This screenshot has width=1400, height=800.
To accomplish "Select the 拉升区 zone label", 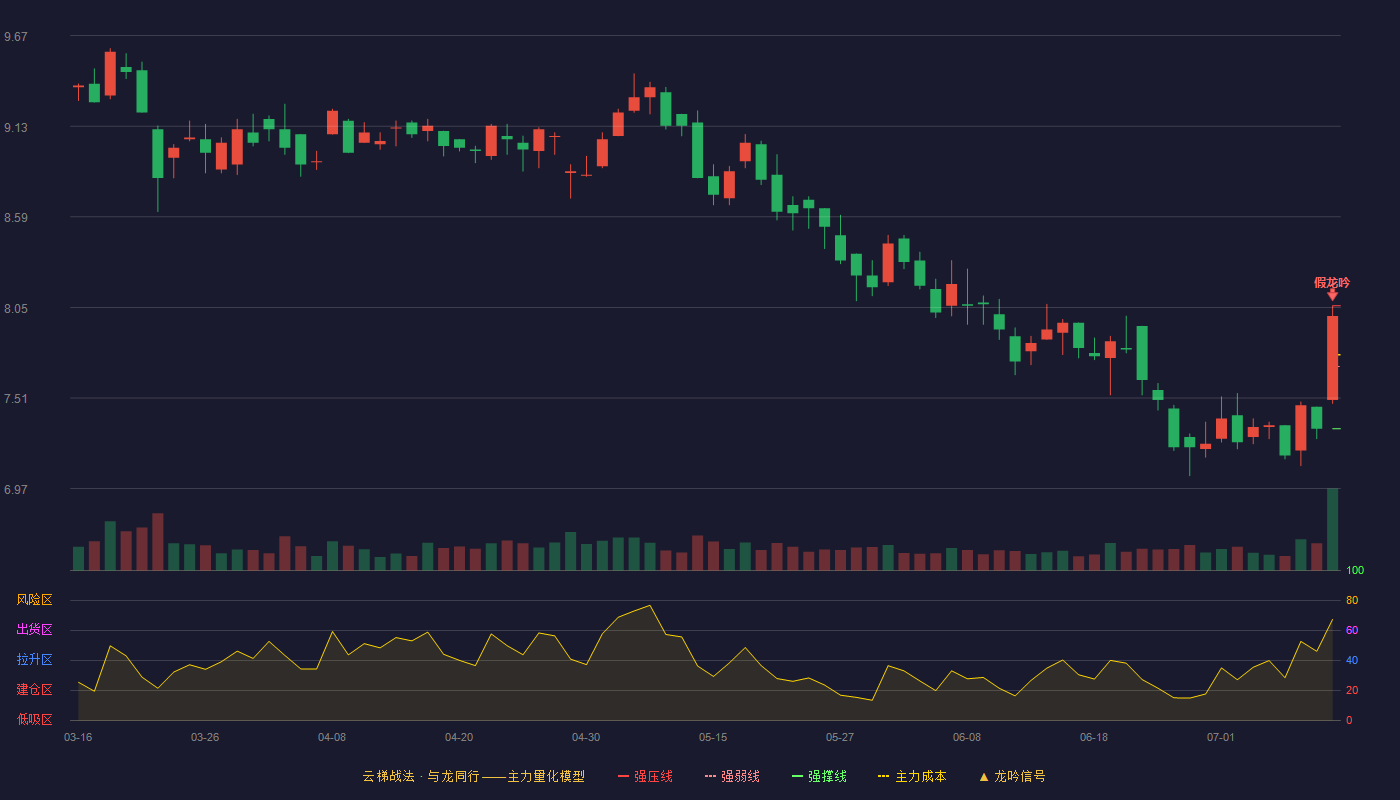I will (34, 660).
